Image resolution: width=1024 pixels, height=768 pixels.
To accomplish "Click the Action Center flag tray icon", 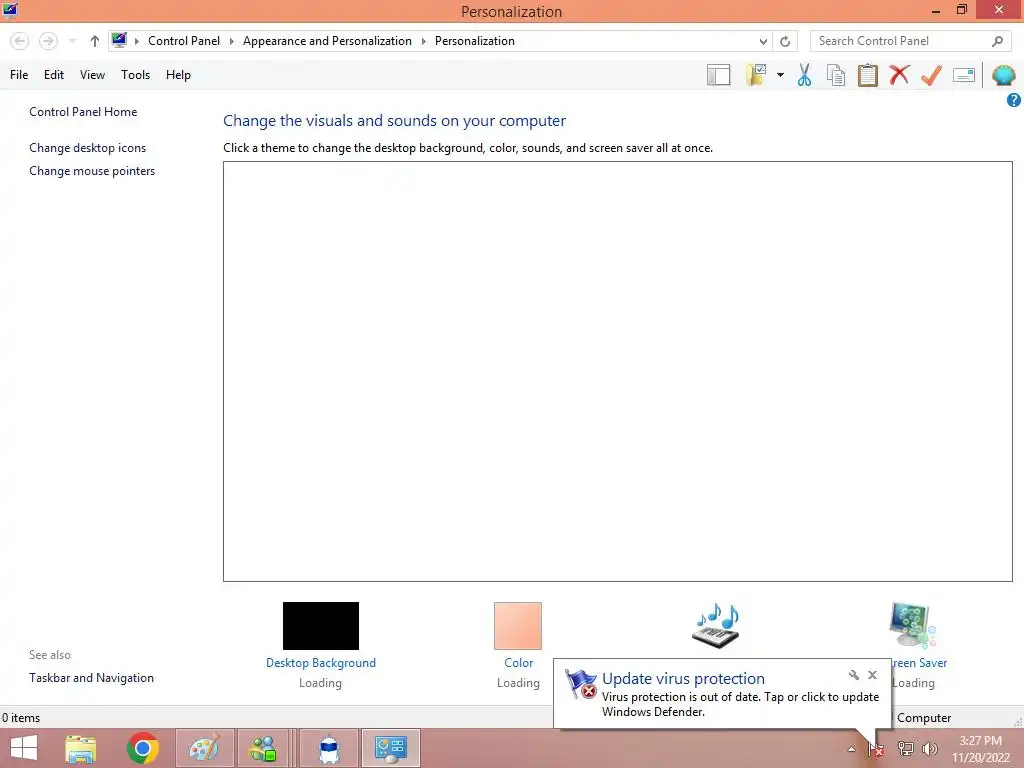I will [x=876, y=749].
